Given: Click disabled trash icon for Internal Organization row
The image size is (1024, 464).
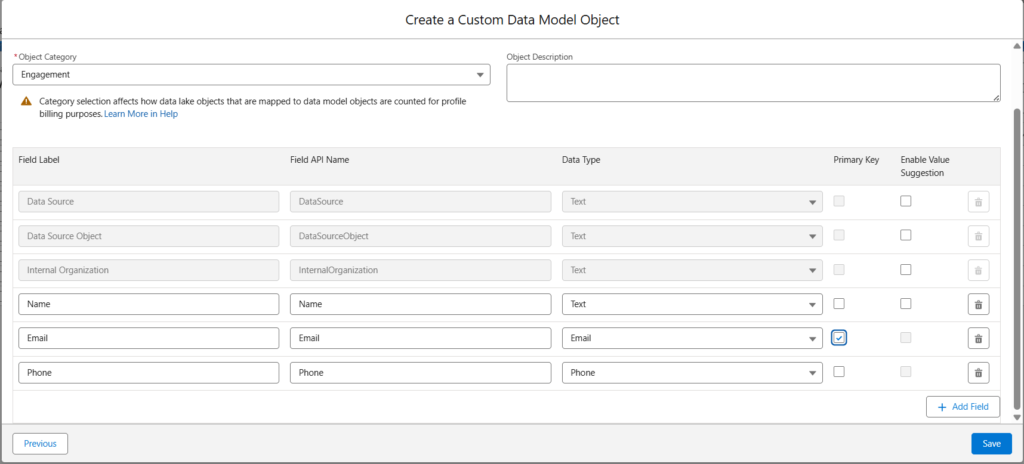Looking at the screenshot, I should 978,270.
